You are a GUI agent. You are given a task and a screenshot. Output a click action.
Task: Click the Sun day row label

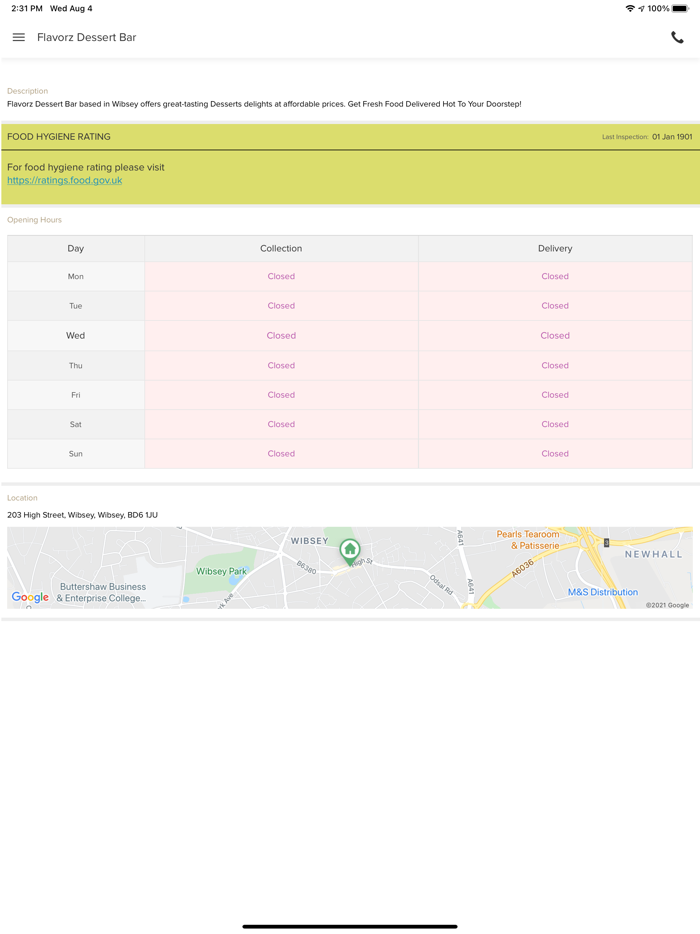tap(76, 453)
